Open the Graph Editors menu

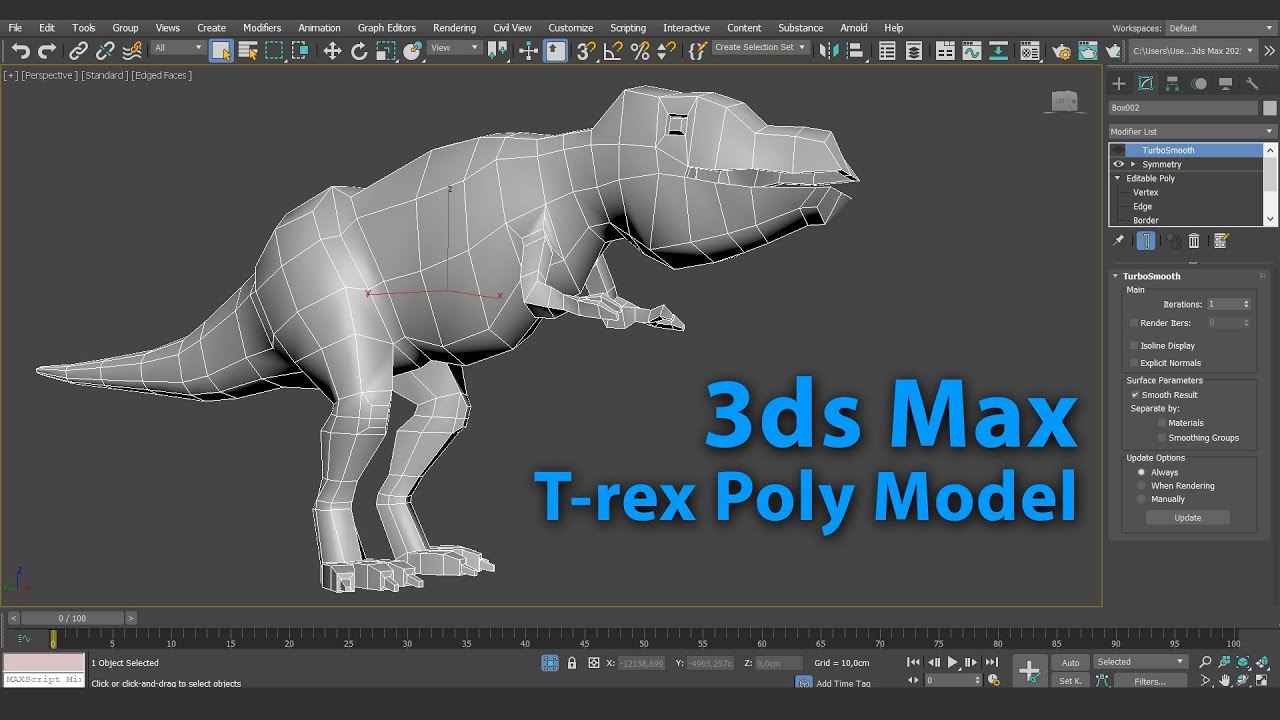click(386, 28)
